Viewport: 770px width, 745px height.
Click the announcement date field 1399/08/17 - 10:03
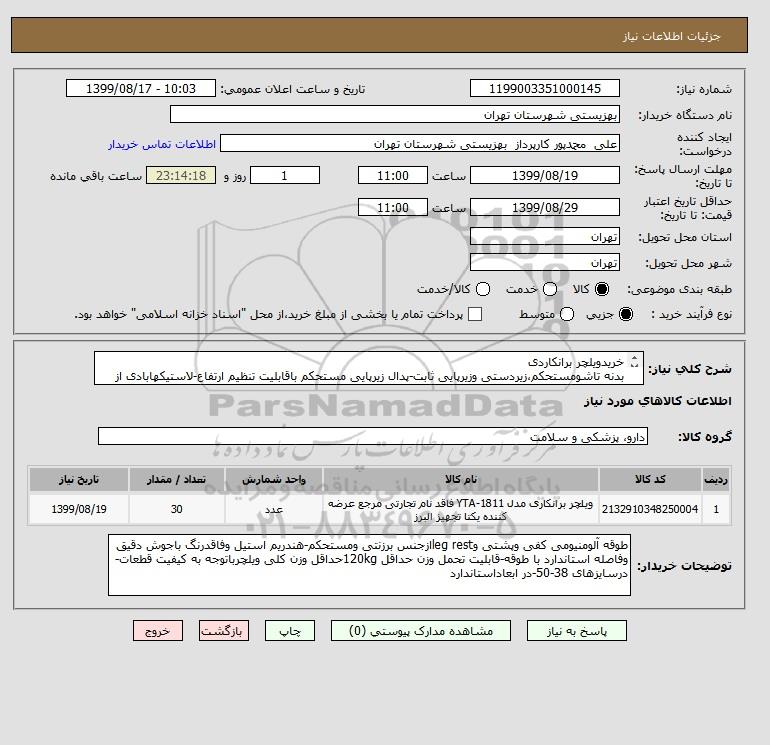(x=141, y=88)
